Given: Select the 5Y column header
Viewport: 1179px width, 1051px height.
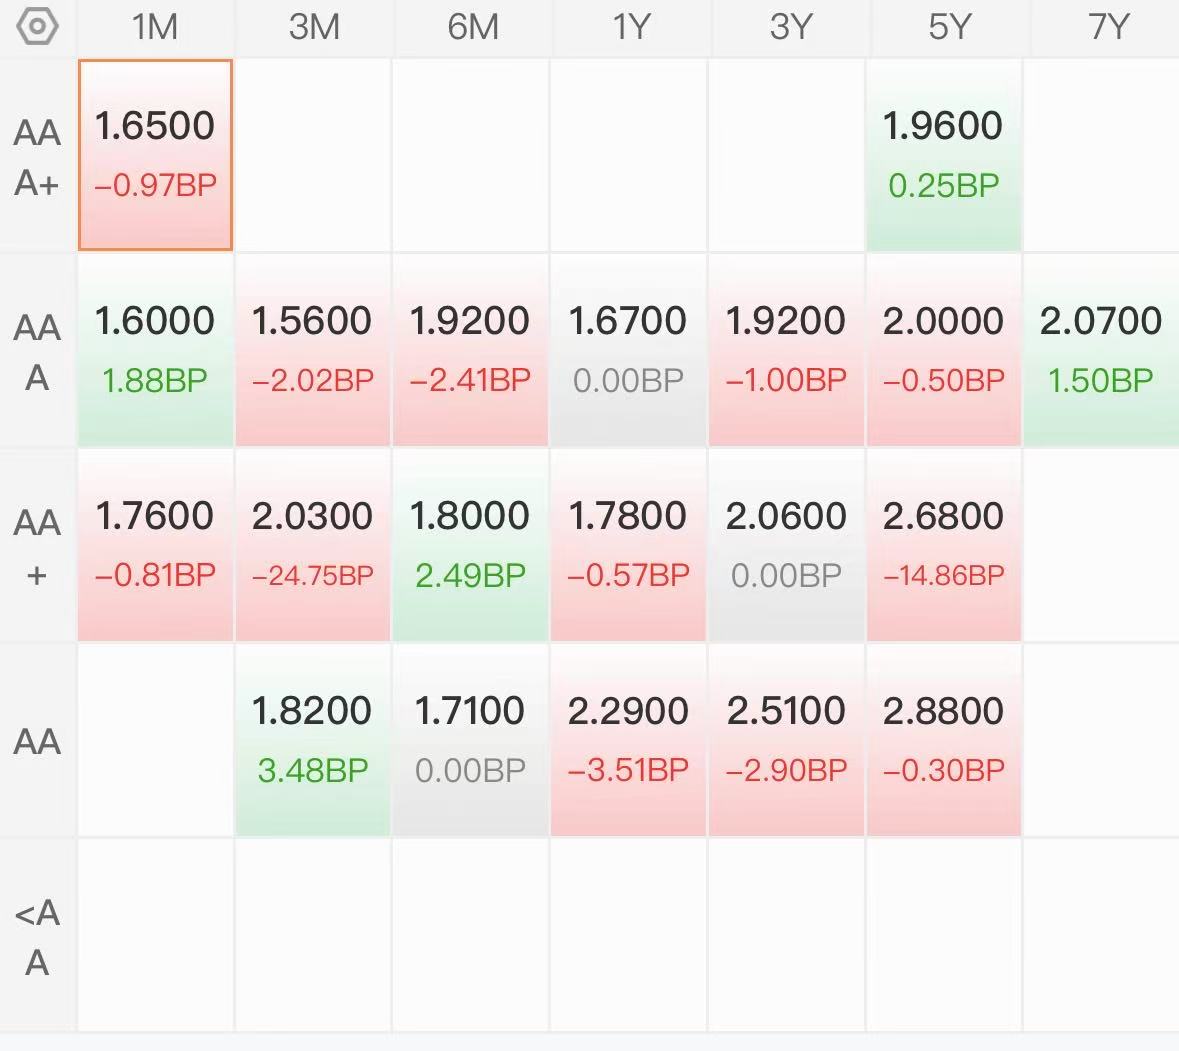Looking at the screenshot, I should pyautogui.click(x=949, y=27).
